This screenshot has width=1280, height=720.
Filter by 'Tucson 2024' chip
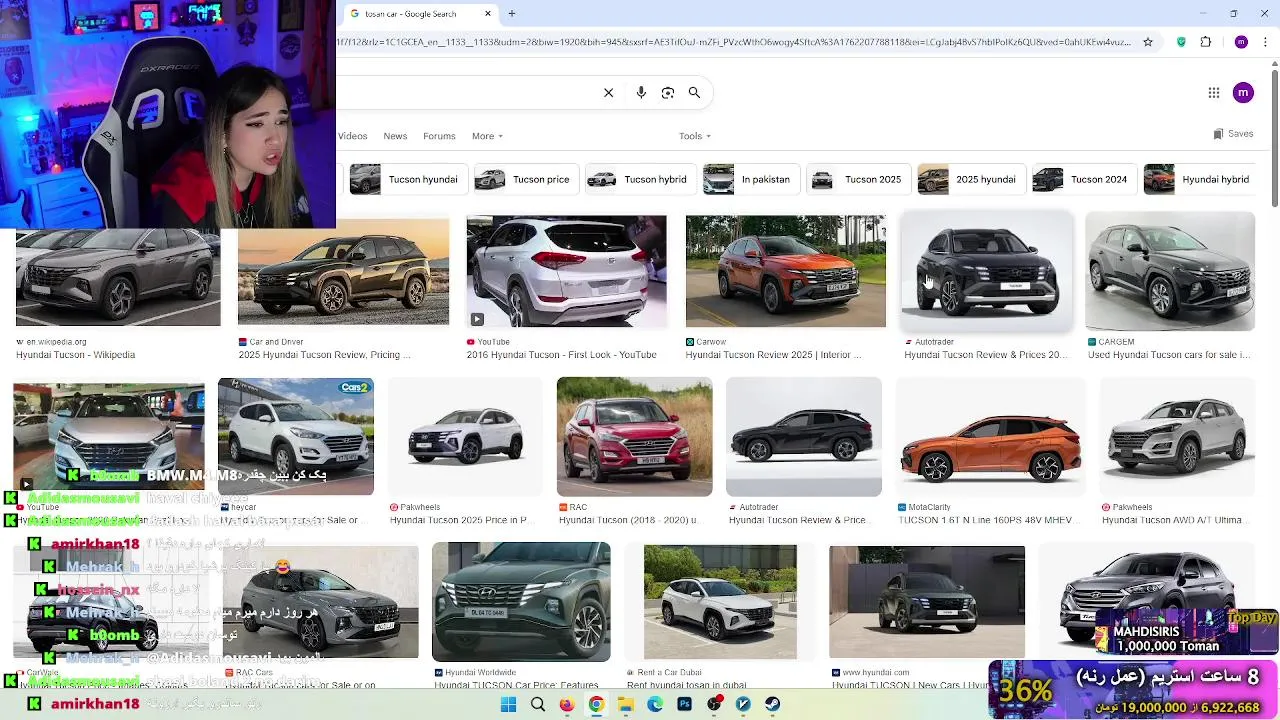pos(1084,179)
